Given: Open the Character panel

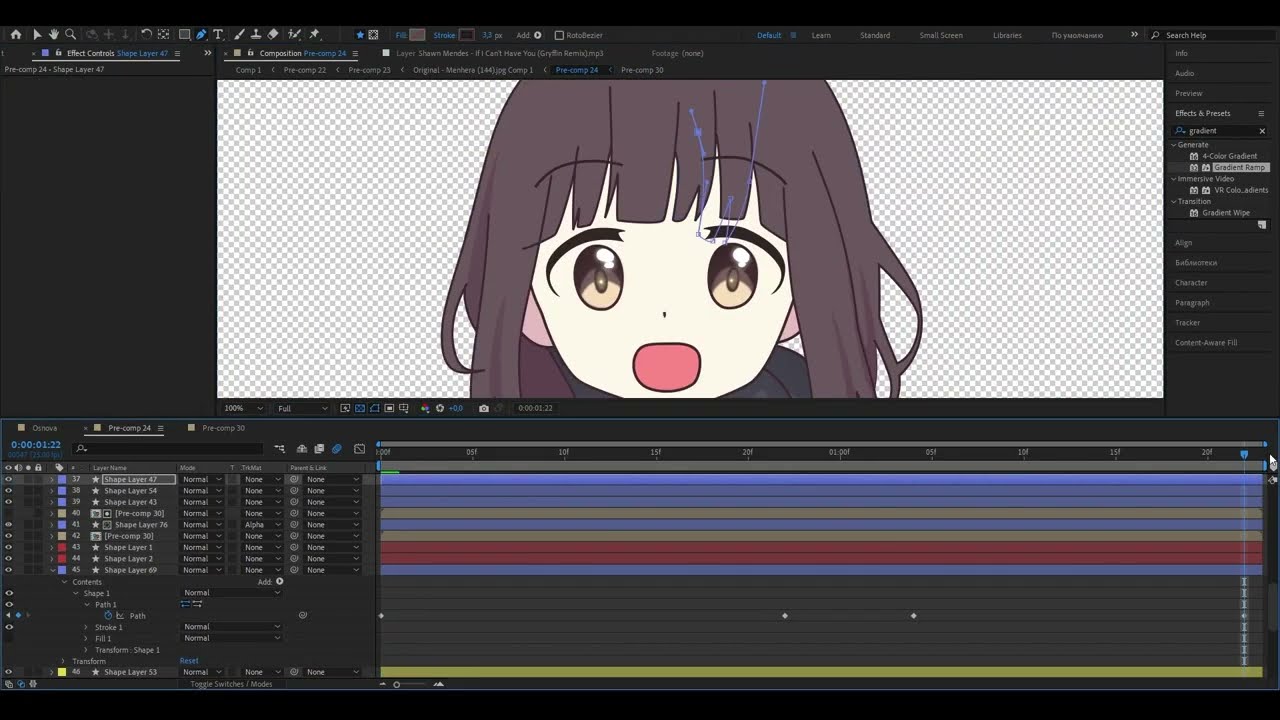Looking at the screenshot, I should point(1191,283).
